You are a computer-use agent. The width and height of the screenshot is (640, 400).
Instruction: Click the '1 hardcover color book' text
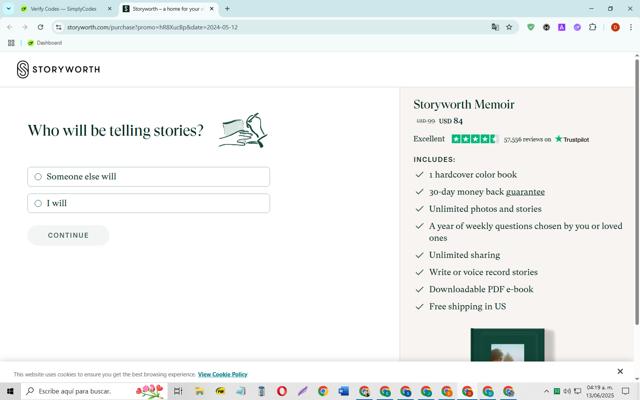(x=473, y=175)
